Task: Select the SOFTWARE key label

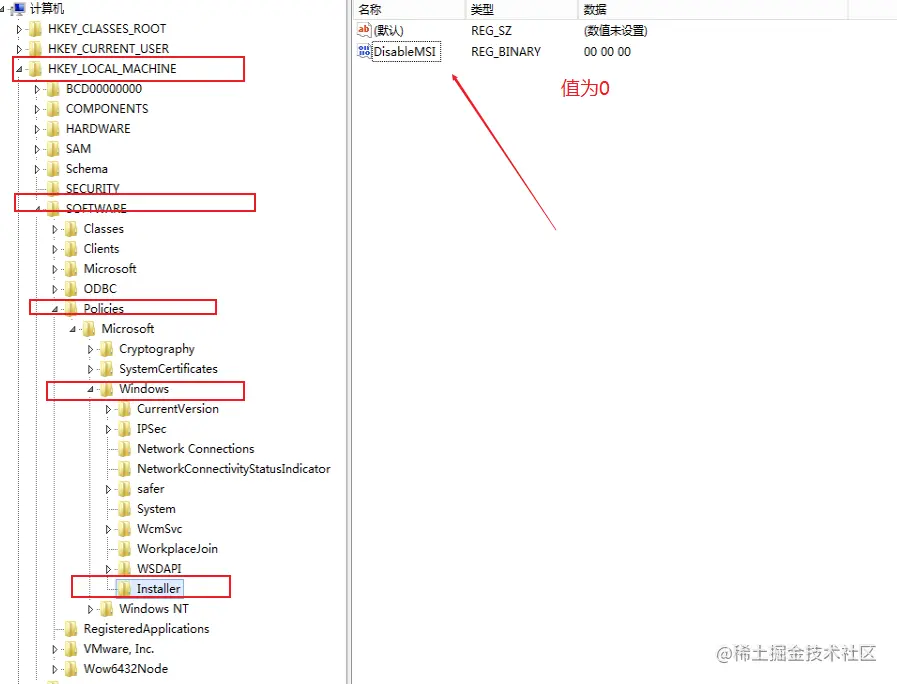Action: pyautogui.click(x=96, y=208)
